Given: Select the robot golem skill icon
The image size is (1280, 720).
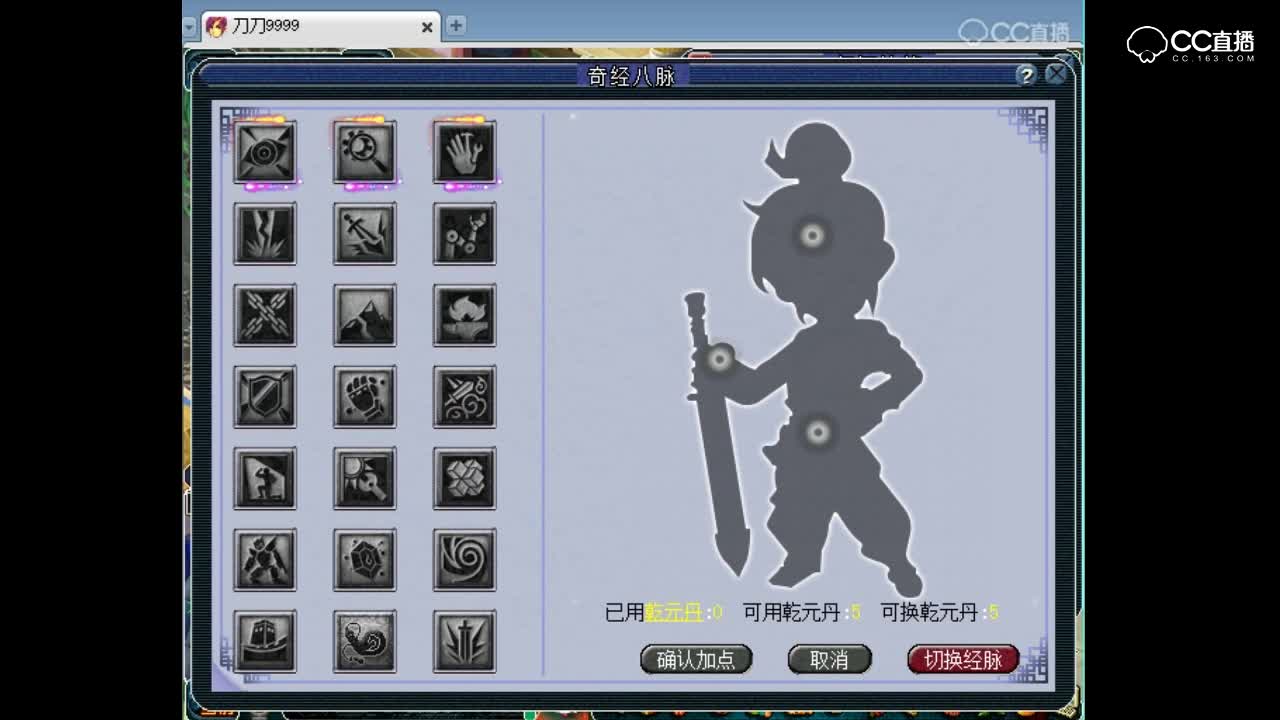Looking at the screenshot, I should [265, 560].
